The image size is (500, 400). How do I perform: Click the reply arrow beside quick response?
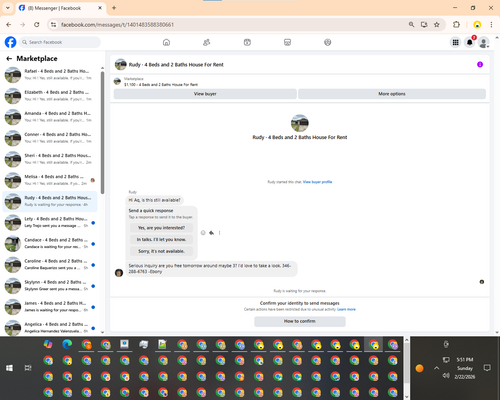click(x=211, y=233)
